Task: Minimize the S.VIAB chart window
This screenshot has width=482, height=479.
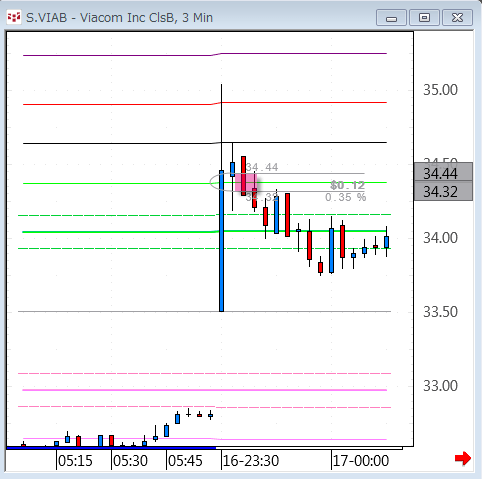Action: tap(391, 18)
